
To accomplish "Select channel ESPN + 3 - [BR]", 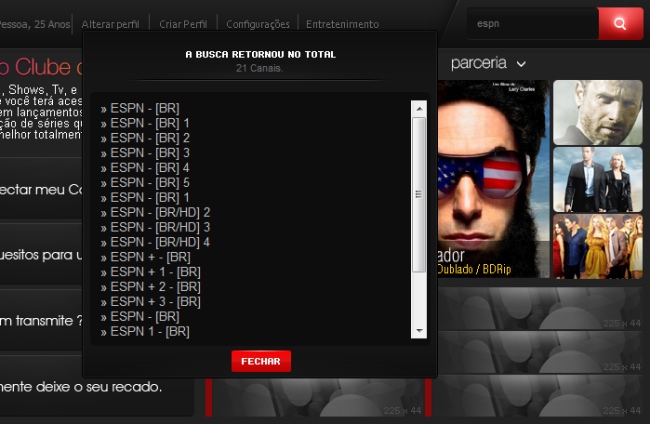I will point(150,302).
